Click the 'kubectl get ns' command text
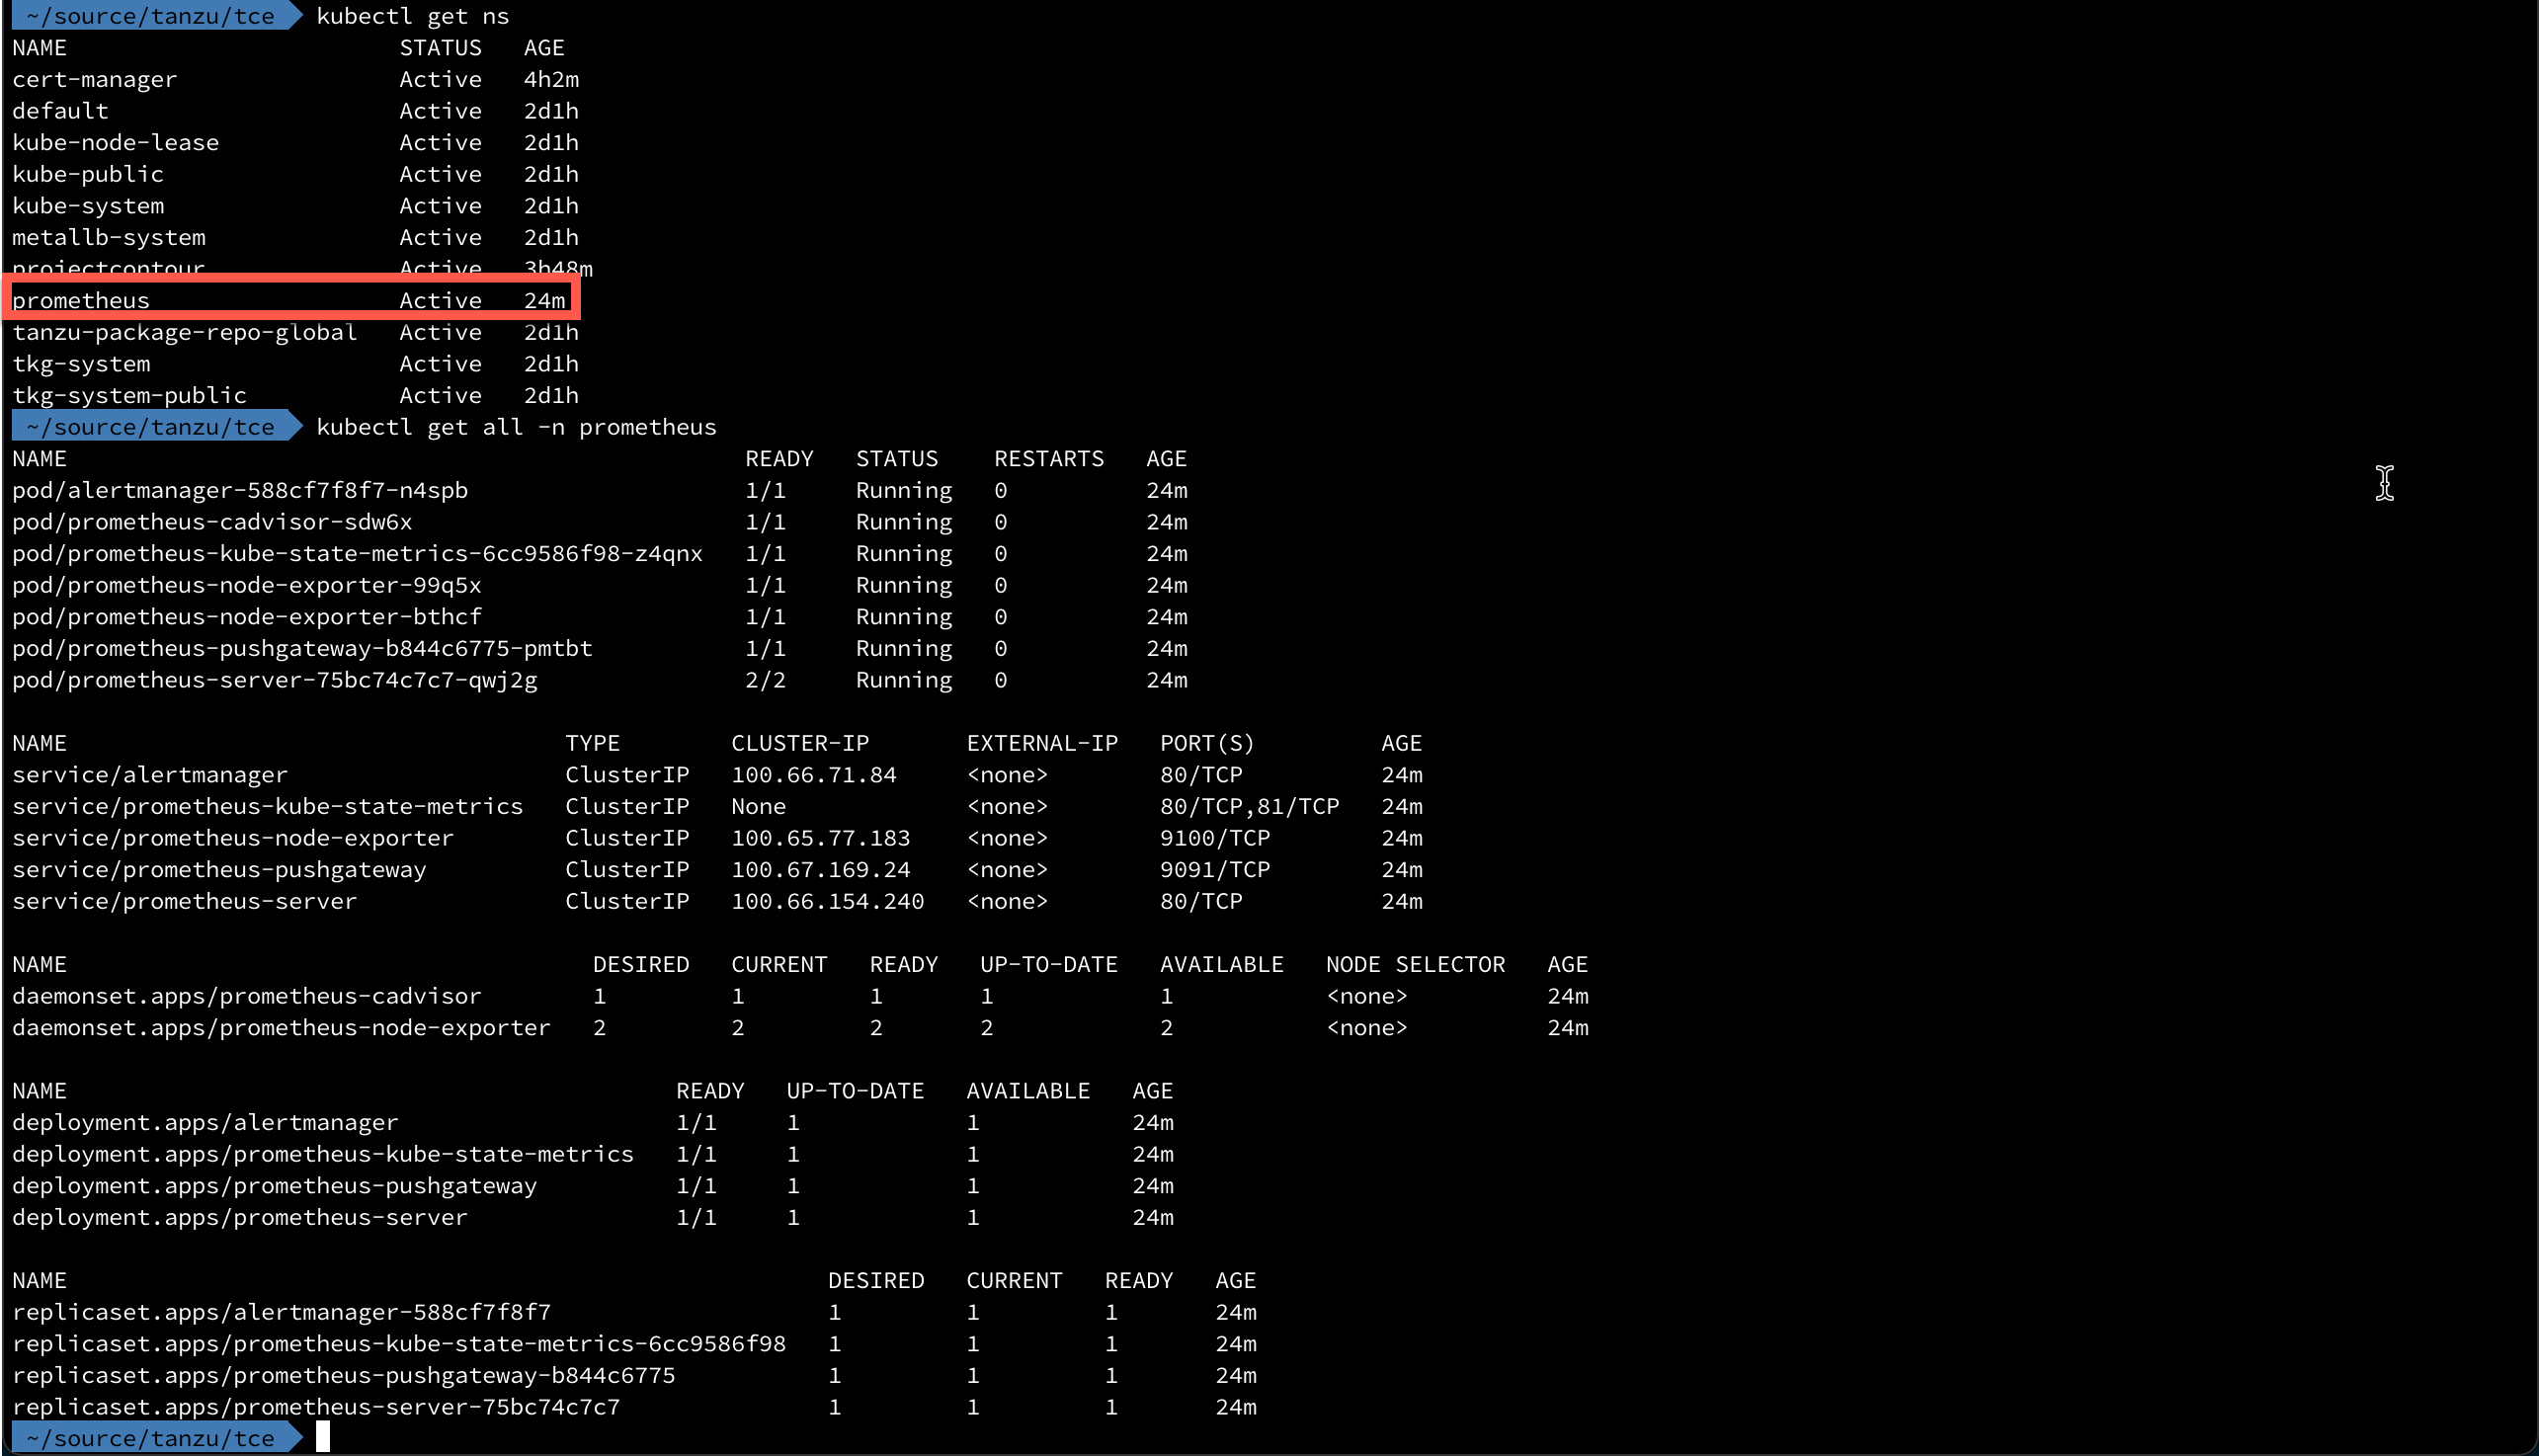 tap(412, 16)
